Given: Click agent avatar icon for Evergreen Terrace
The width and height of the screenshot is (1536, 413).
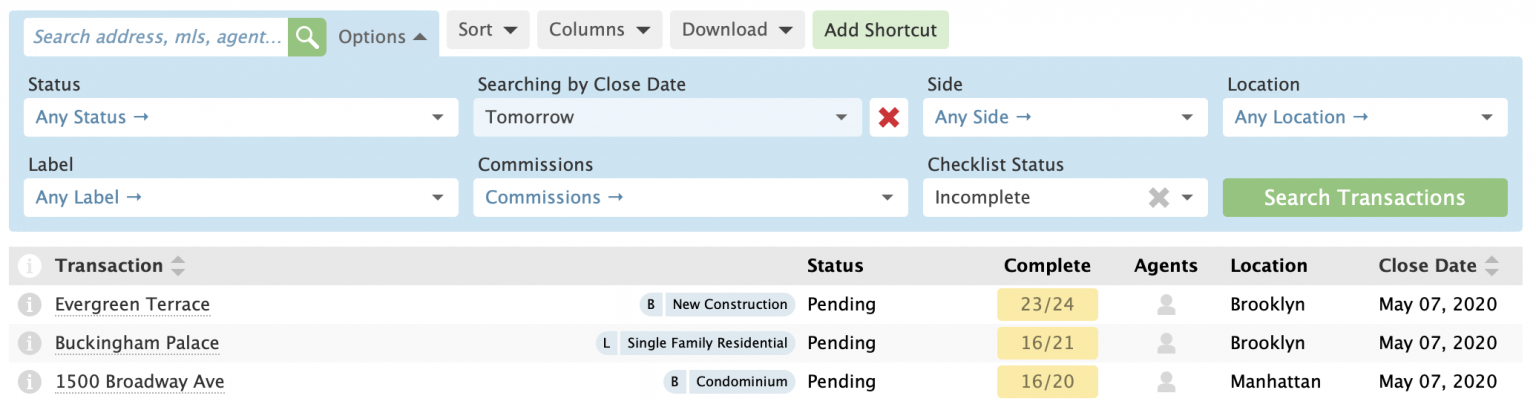Looking at the screenshot, I should pyautogui.click(x=1166, y=304).
